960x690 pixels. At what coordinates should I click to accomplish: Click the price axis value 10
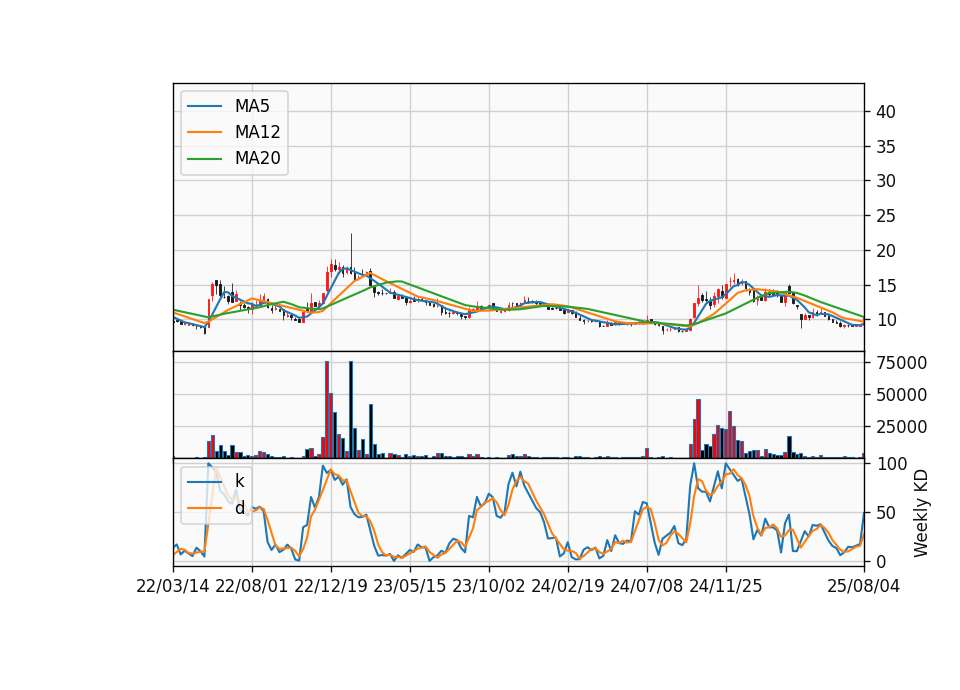(x=886, y=320)
